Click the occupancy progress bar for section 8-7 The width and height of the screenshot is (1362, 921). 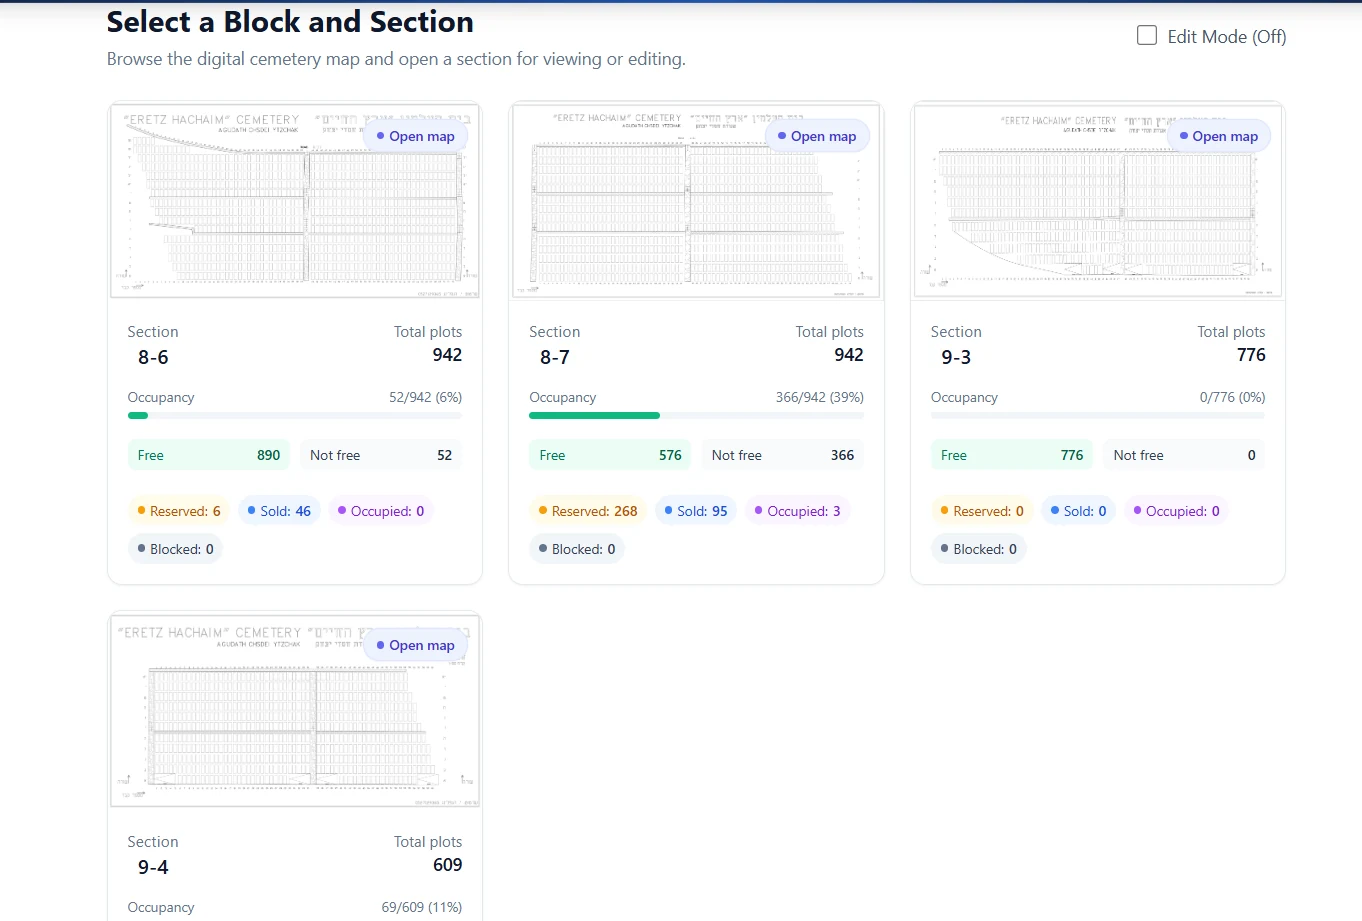[x=696, y=415]
